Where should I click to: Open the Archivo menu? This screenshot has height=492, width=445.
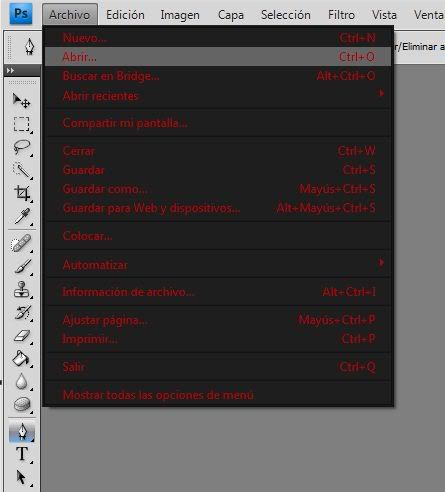click(x=70, y=15)
